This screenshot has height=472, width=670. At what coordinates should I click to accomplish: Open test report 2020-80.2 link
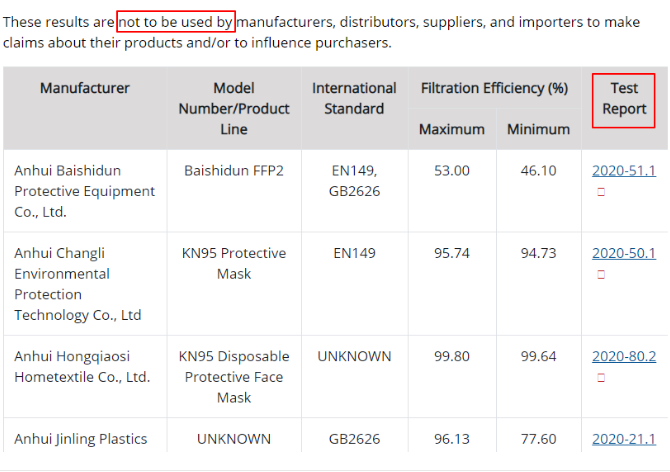click(624, 356)
